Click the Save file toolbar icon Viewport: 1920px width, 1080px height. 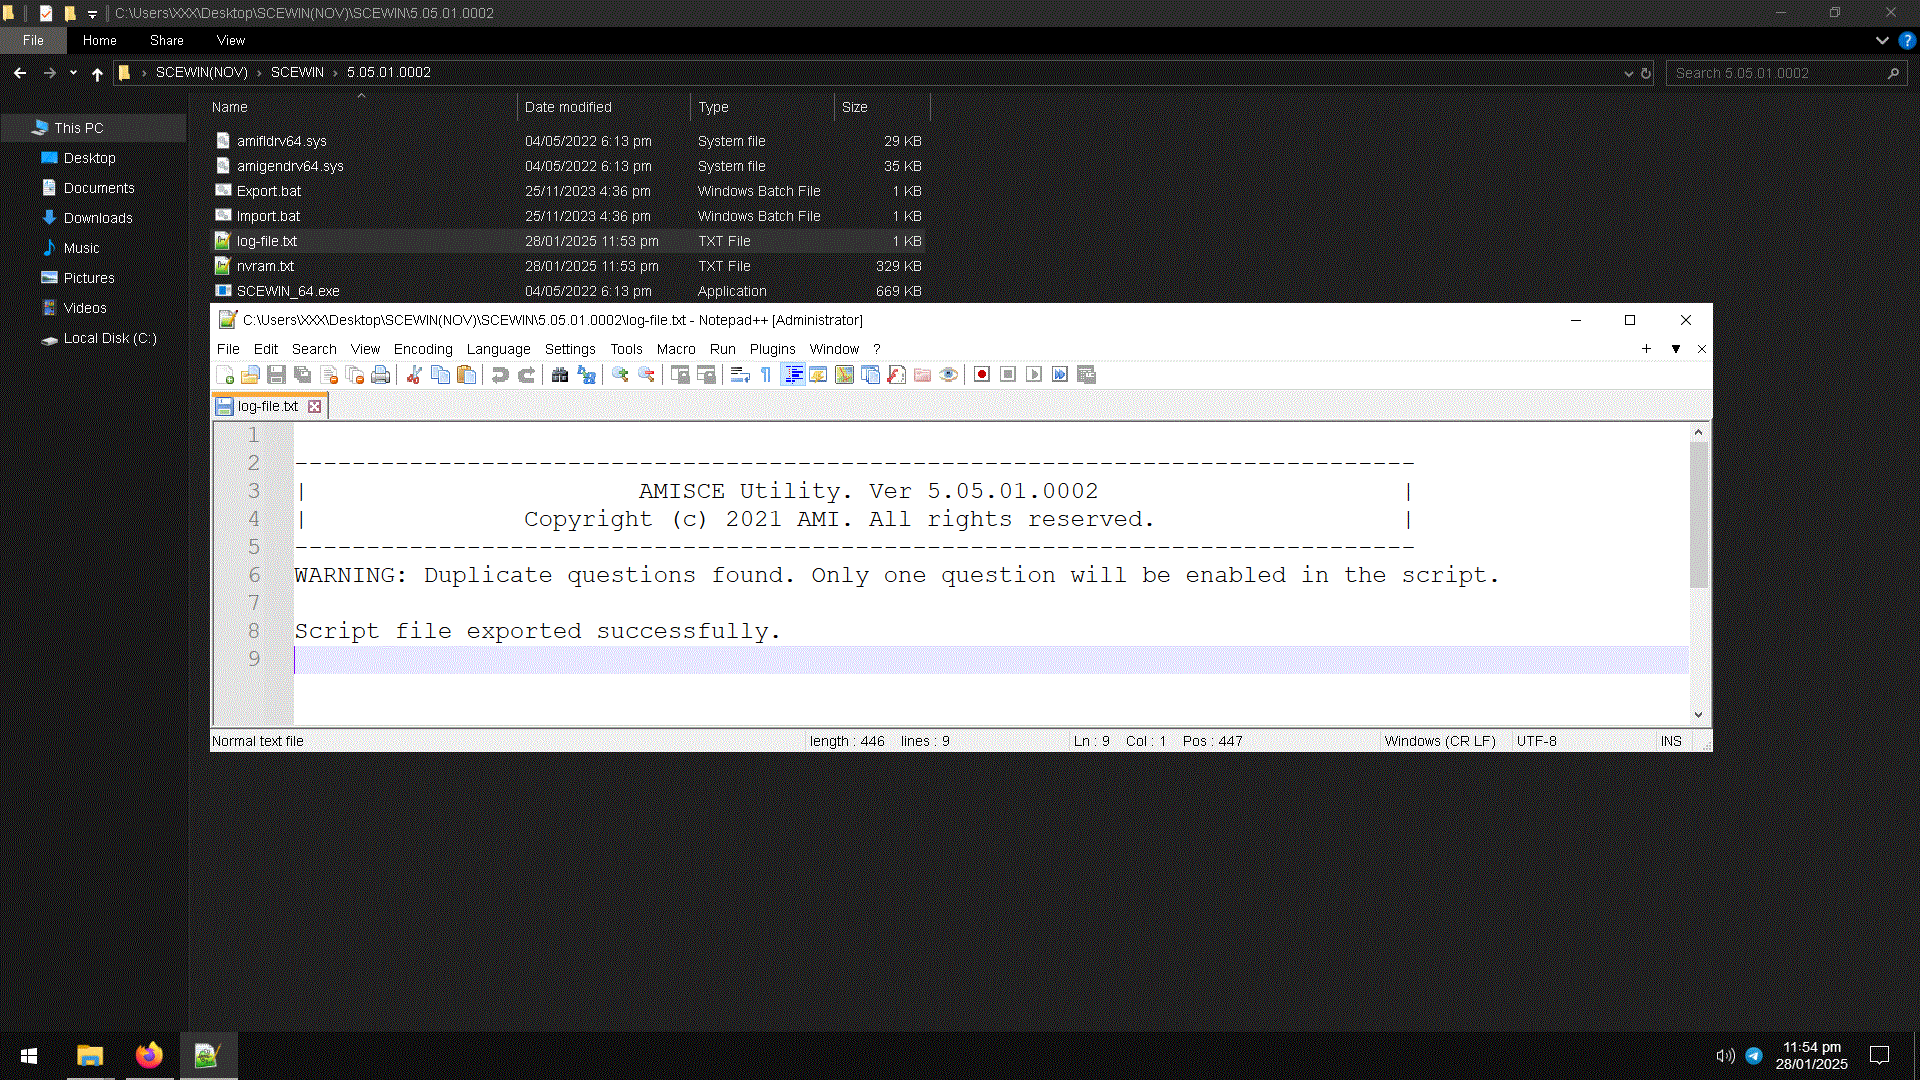(x=277, y=375)
